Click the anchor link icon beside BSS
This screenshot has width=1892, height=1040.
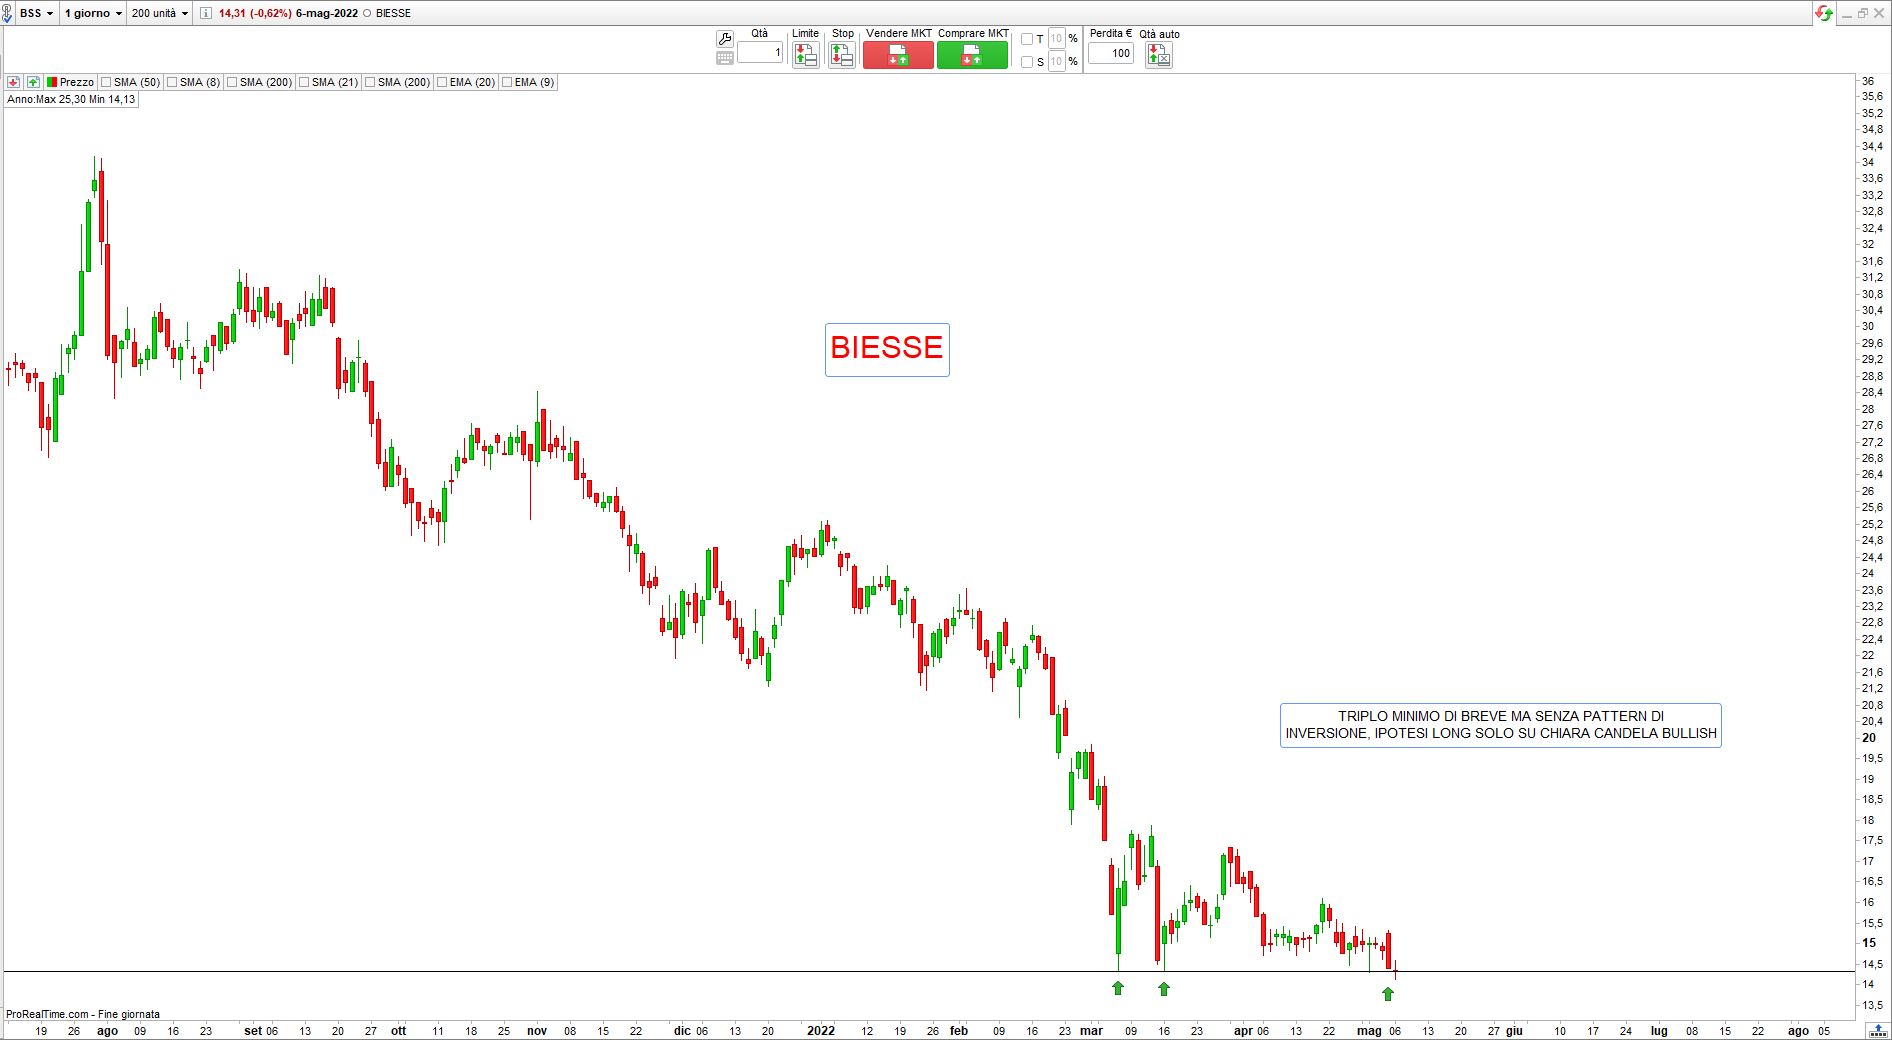(x=7, y=13)
